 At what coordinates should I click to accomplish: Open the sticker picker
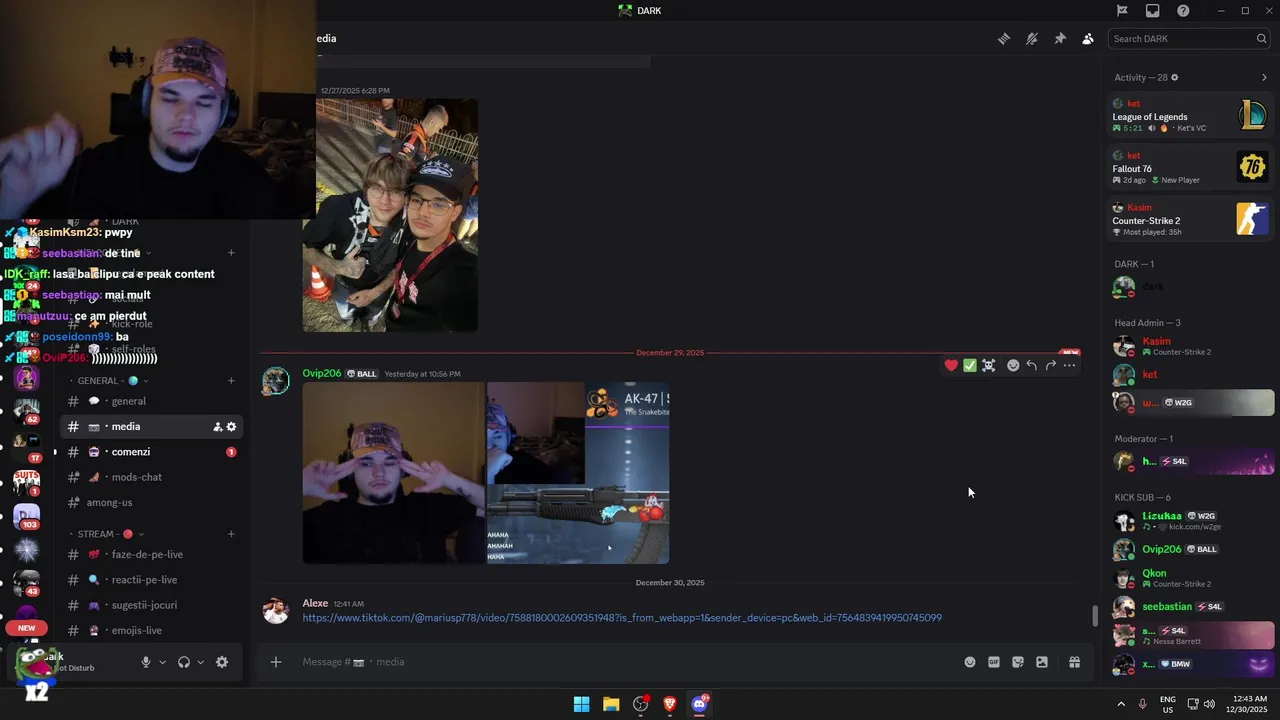click(1018, 662)
